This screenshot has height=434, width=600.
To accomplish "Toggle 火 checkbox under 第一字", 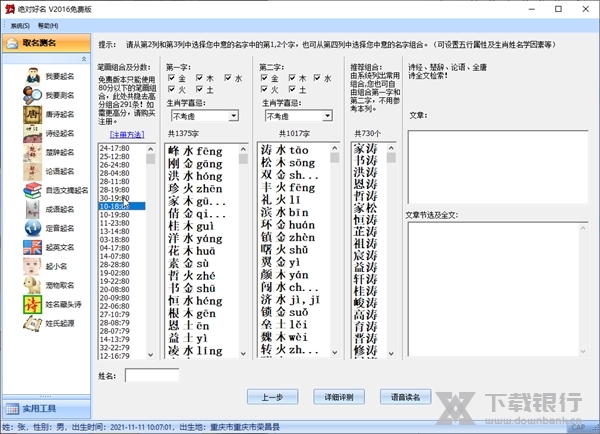I will (x=171, y=89).
